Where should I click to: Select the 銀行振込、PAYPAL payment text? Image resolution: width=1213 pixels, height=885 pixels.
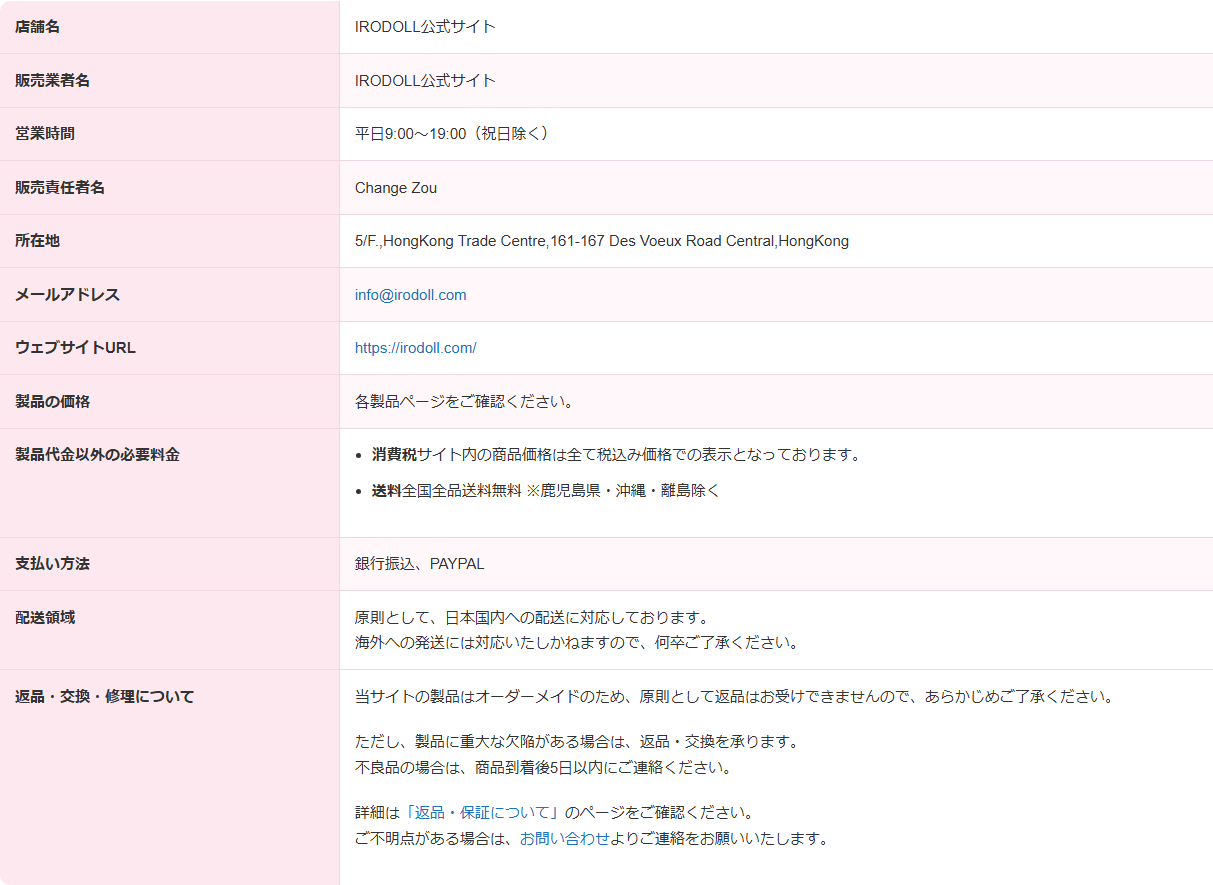pos(420,564)
